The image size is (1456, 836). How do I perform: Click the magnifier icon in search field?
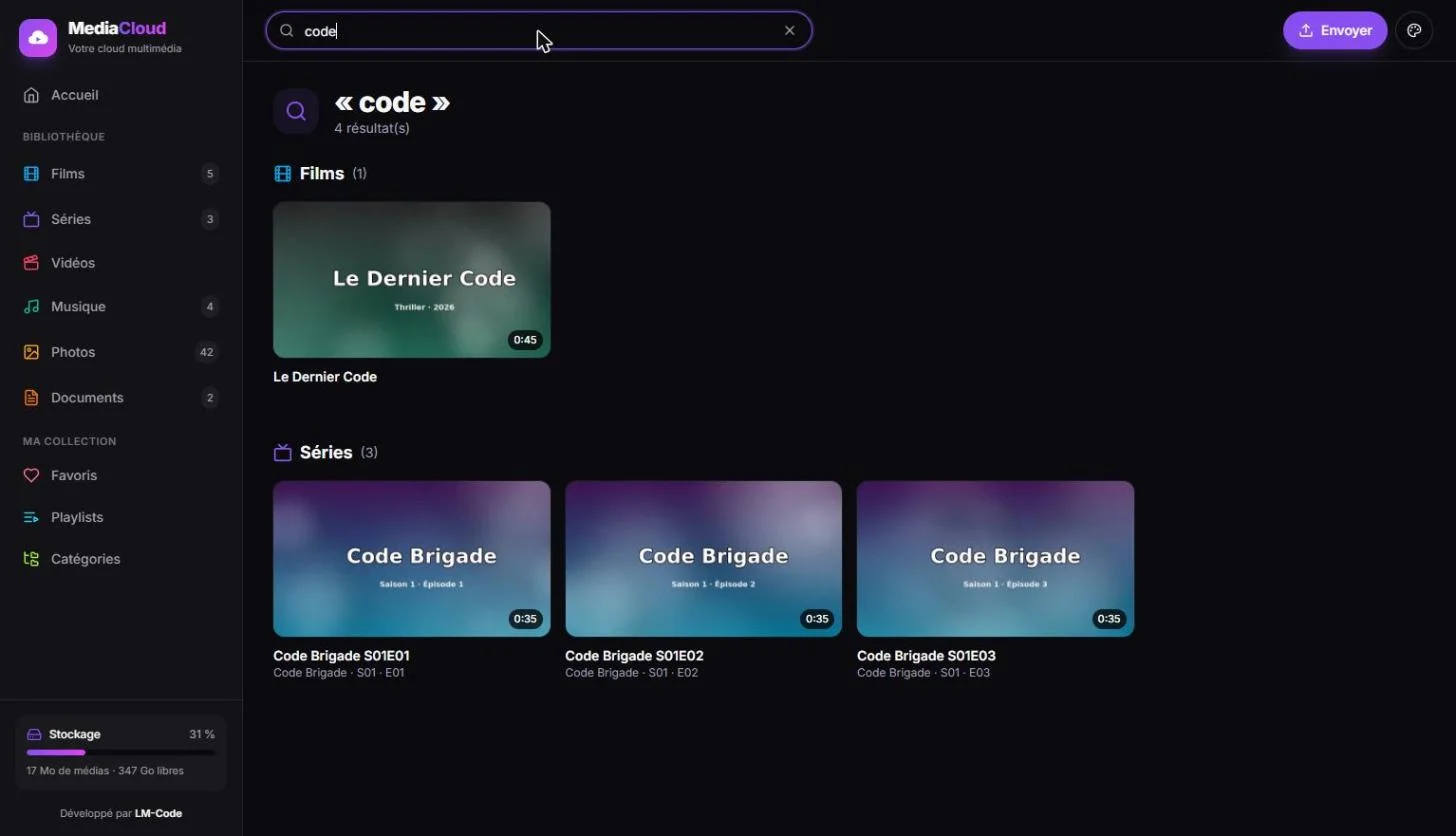click(x=287, y=31)
